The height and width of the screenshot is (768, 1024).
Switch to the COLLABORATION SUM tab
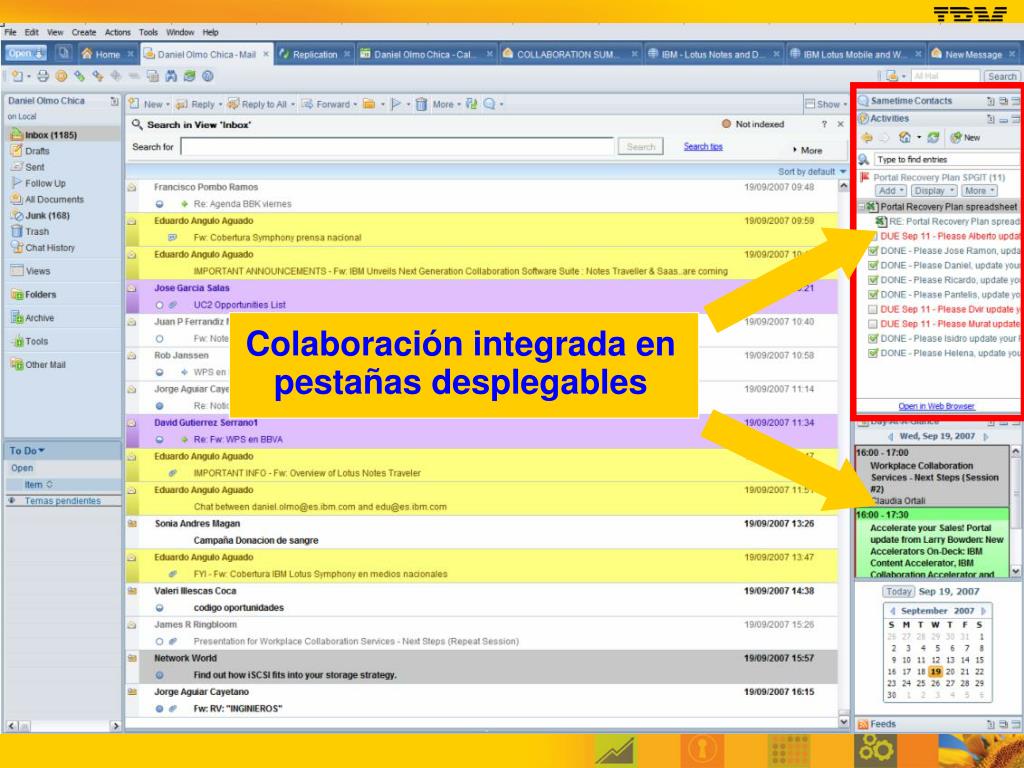pyautogui.click(x=569, y=54)
